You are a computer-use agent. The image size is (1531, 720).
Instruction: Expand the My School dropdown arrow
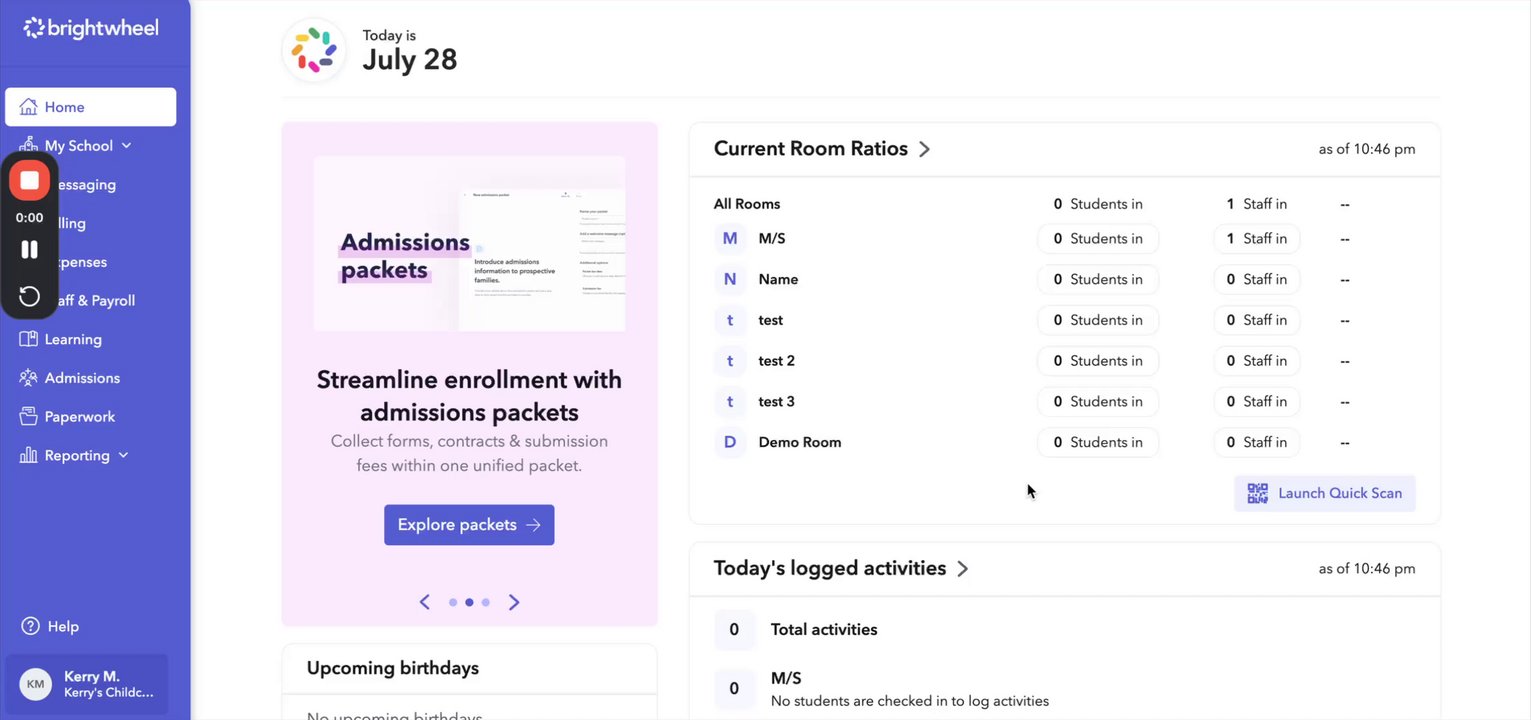click(x=127, y=146)
